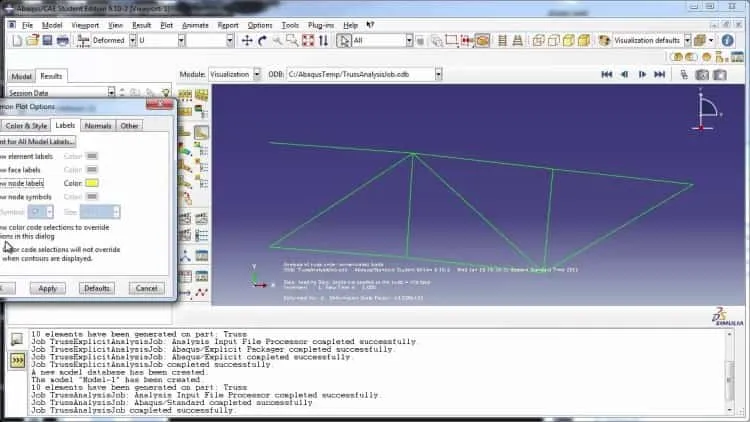Step to next frame
The height and width of the screenshot is (422, 750).
coord(642,74)
